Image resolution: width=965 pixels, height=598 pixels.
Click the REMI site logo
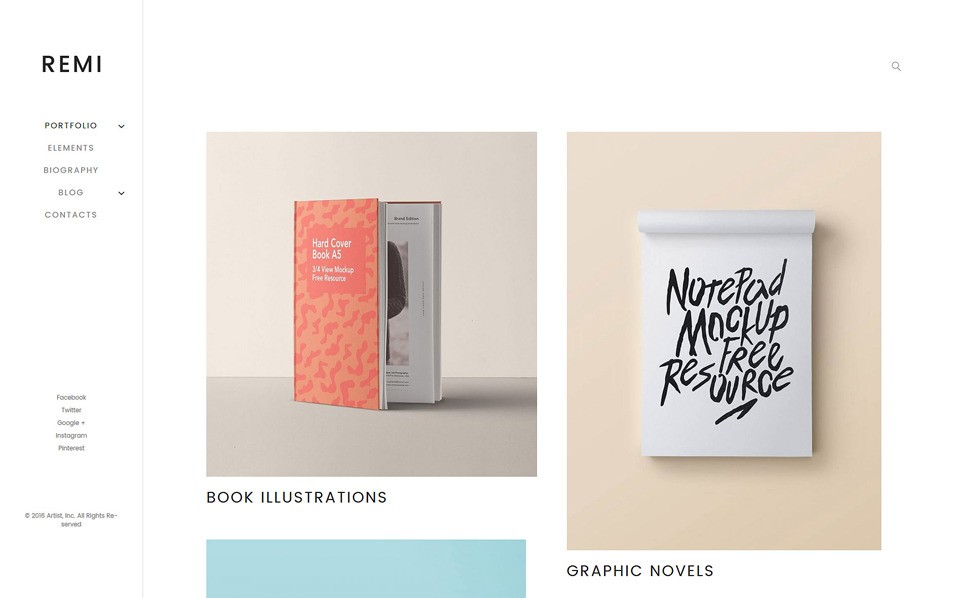pos(71,64)
